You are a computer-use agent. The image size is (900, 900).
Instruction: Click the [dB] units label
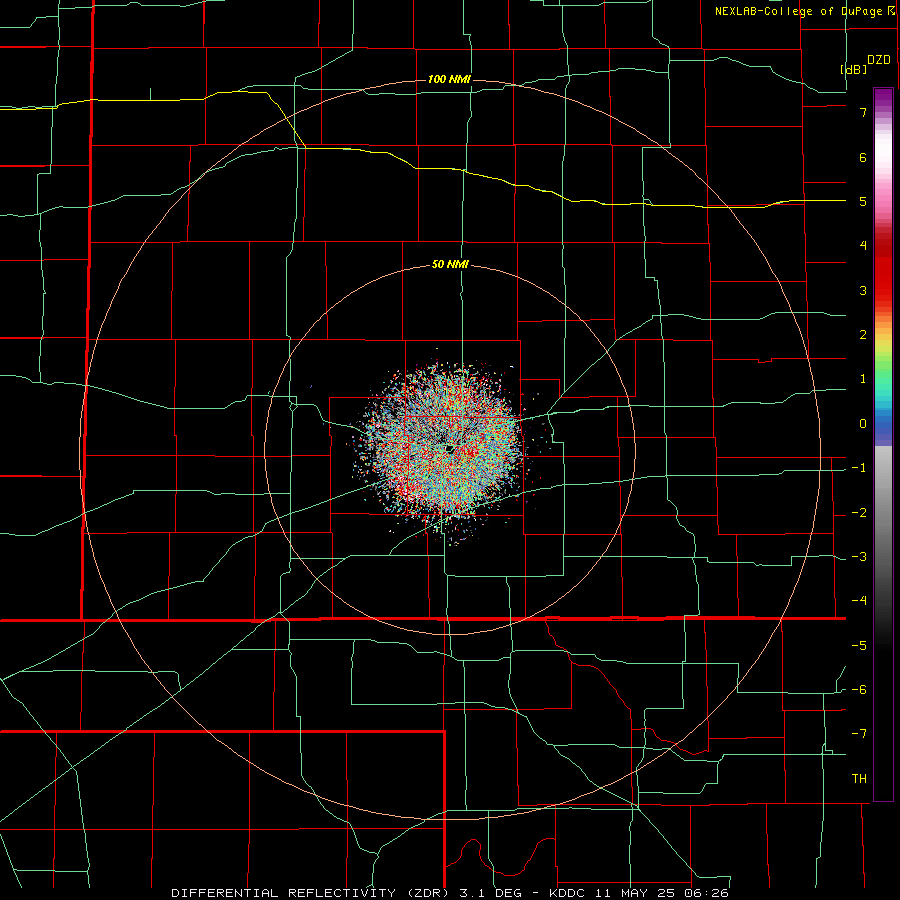click(x=854, y=69)
